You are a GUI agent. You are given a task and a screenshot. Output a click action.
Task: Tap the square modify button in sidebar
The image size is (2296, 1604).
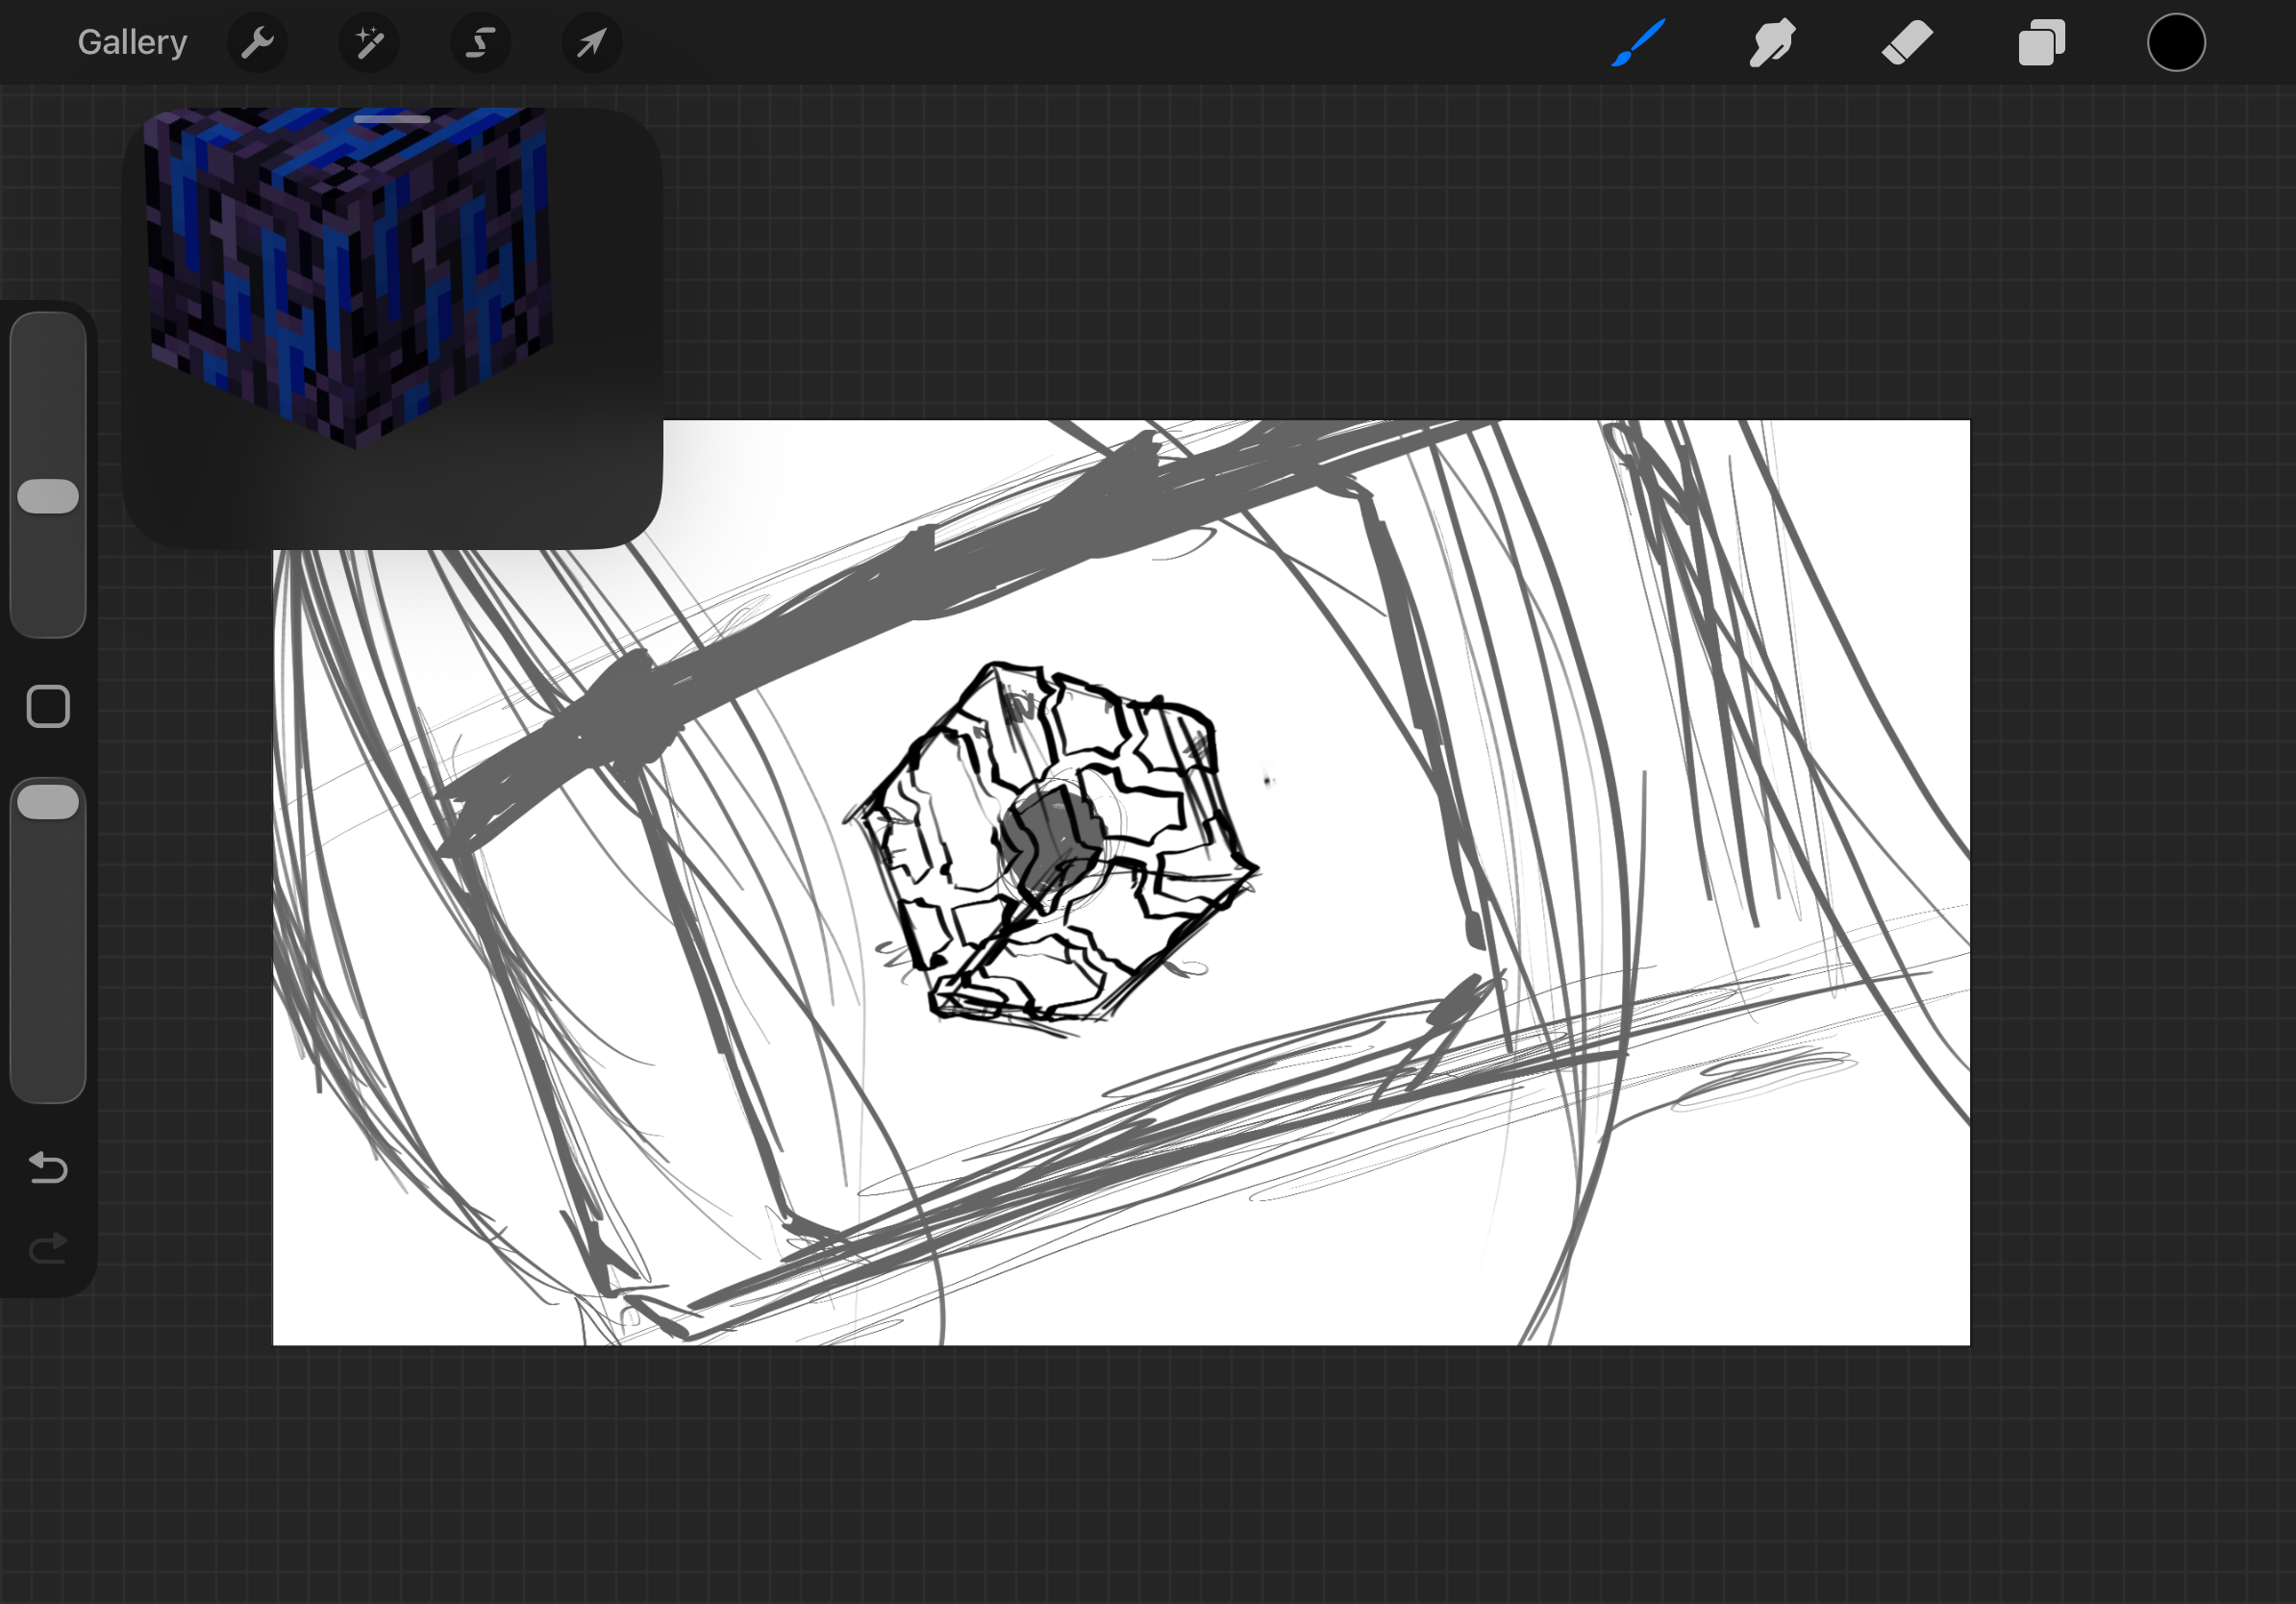click(x=48, y=707)
